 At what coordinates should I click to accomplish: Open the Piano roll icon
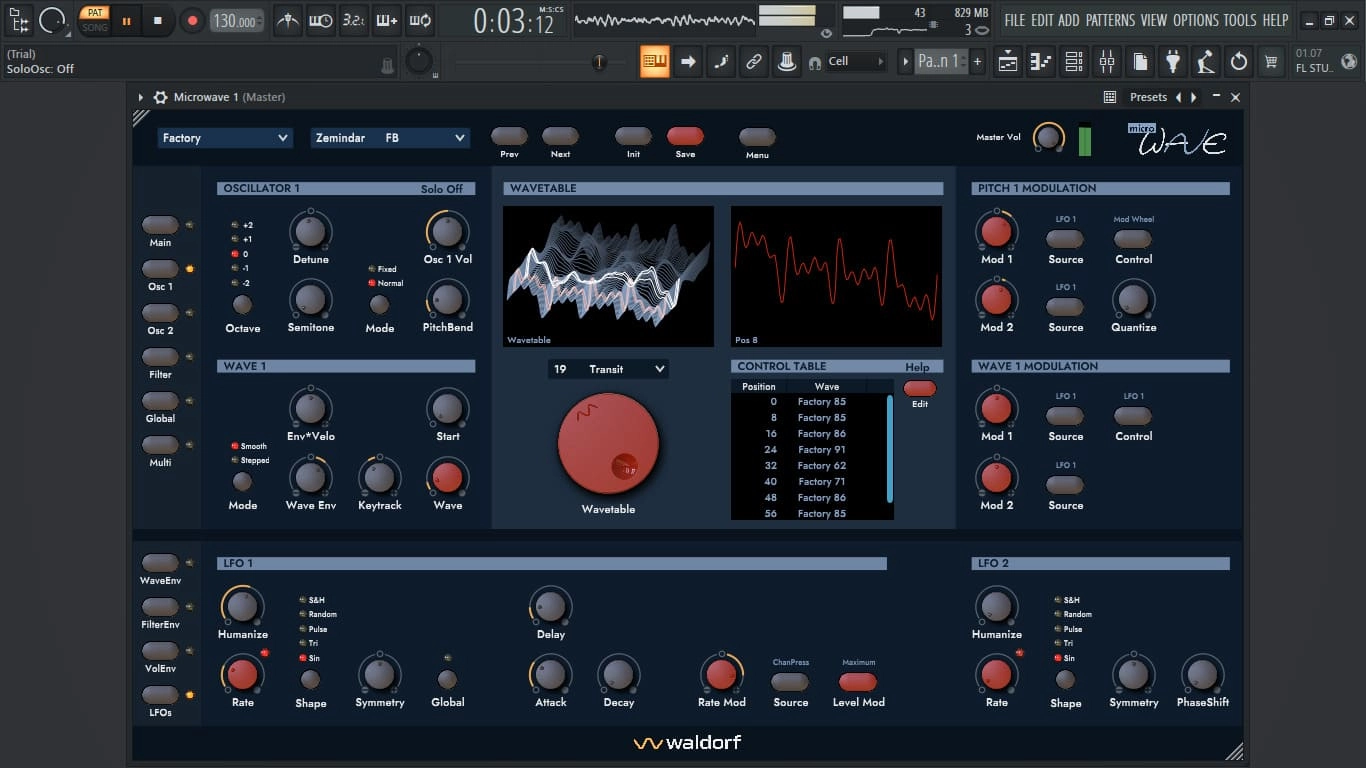click(1041, 62)
